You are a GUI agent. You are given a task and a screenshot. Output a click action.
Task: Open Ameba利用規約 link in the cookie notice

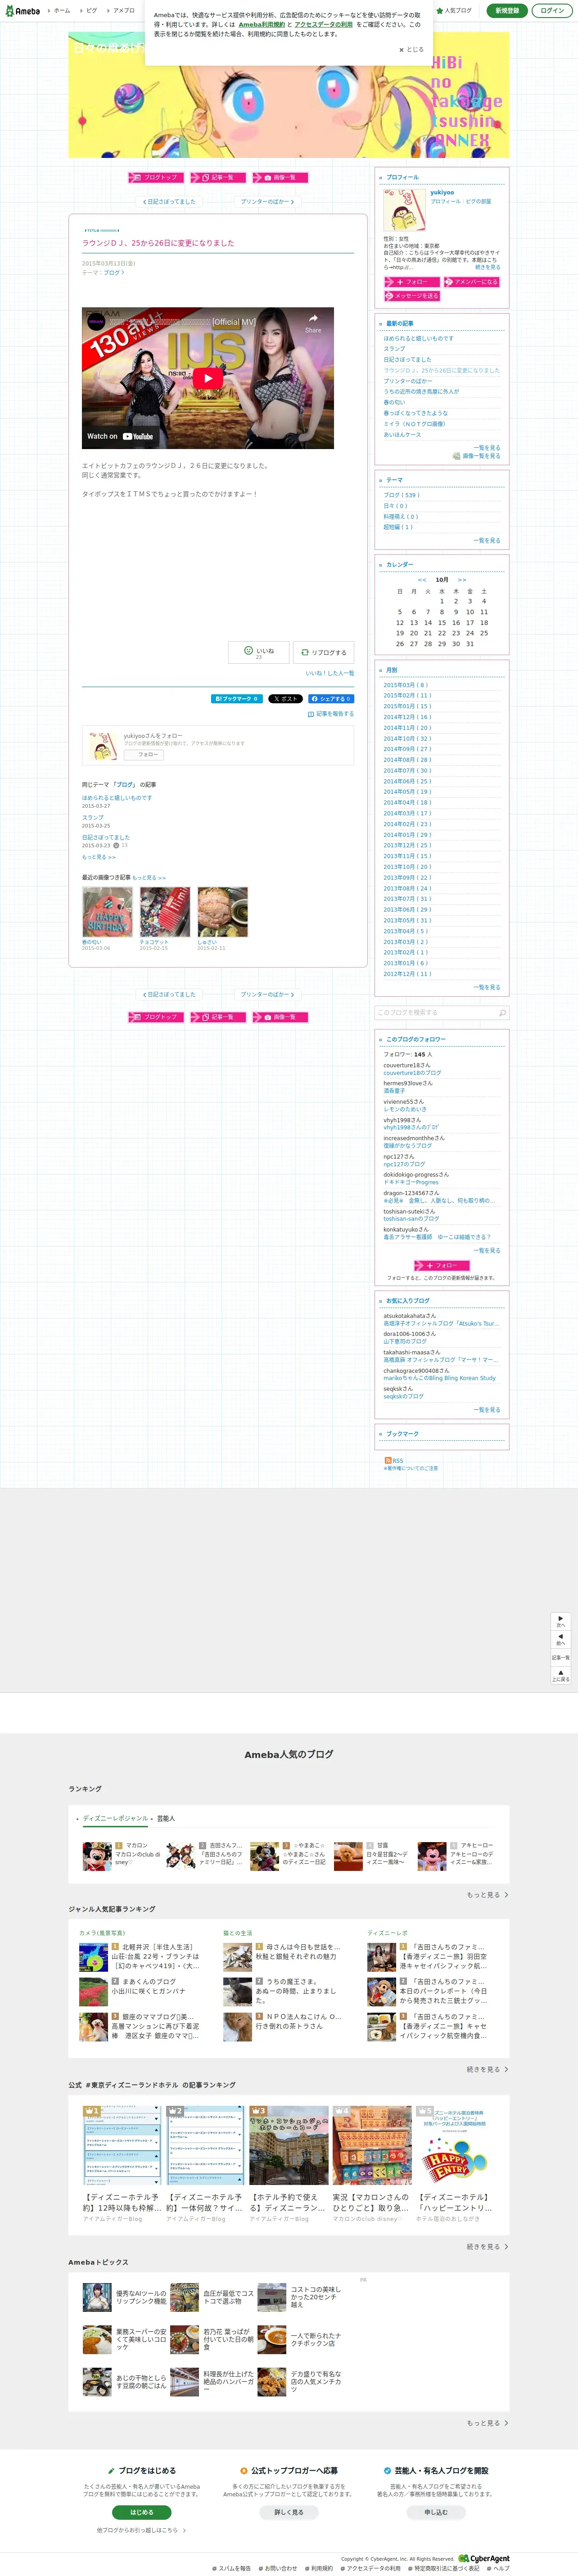[x=261, y=24]
